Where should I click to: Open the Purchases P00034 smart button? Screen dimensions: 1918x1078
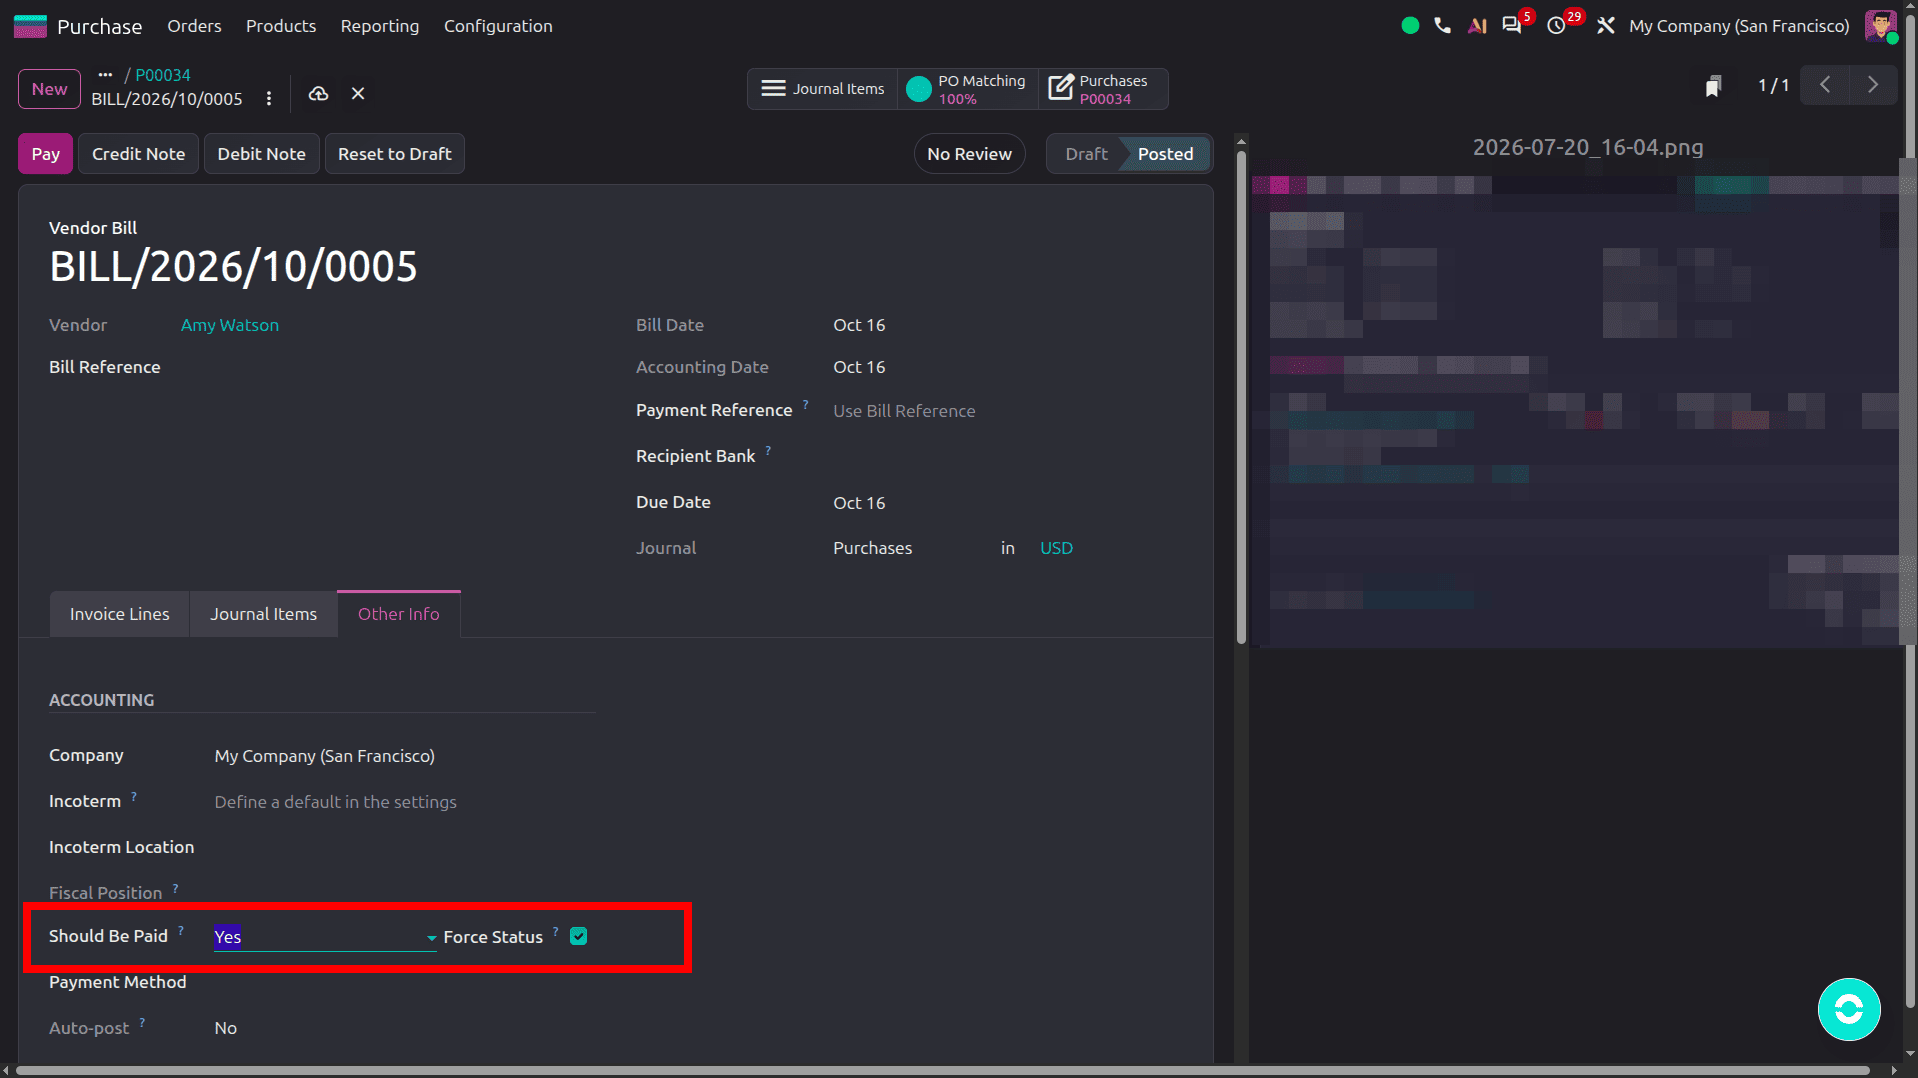[1103, 89]
